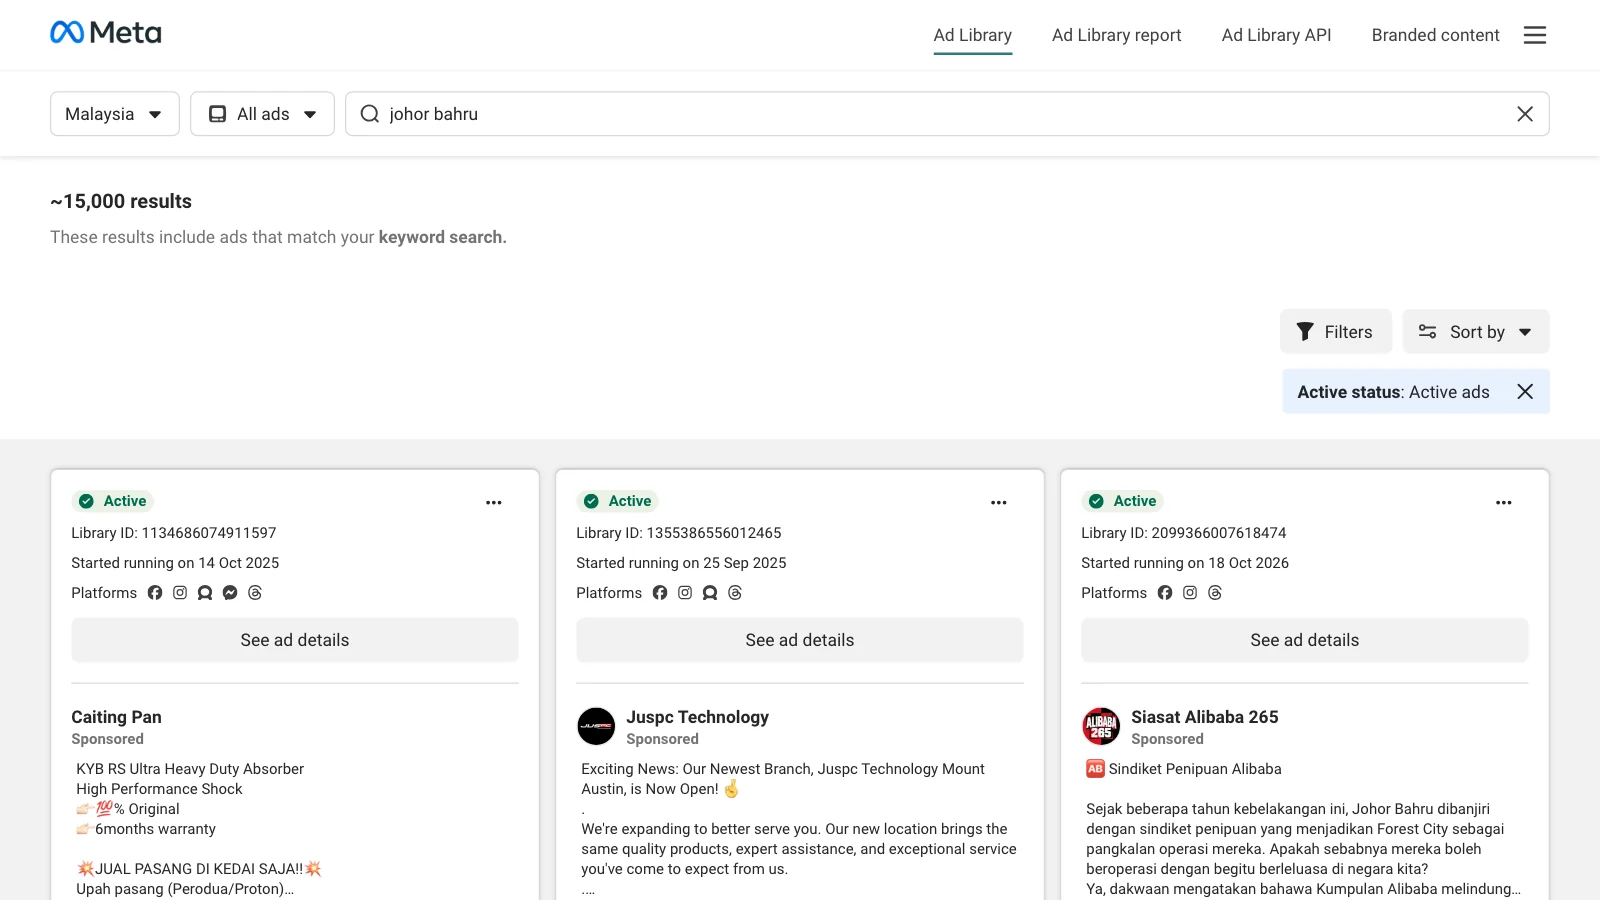Open the hamburger menu icon
The width and height of the screenshot is (1600, 900).
click(x=1535, y=35)
